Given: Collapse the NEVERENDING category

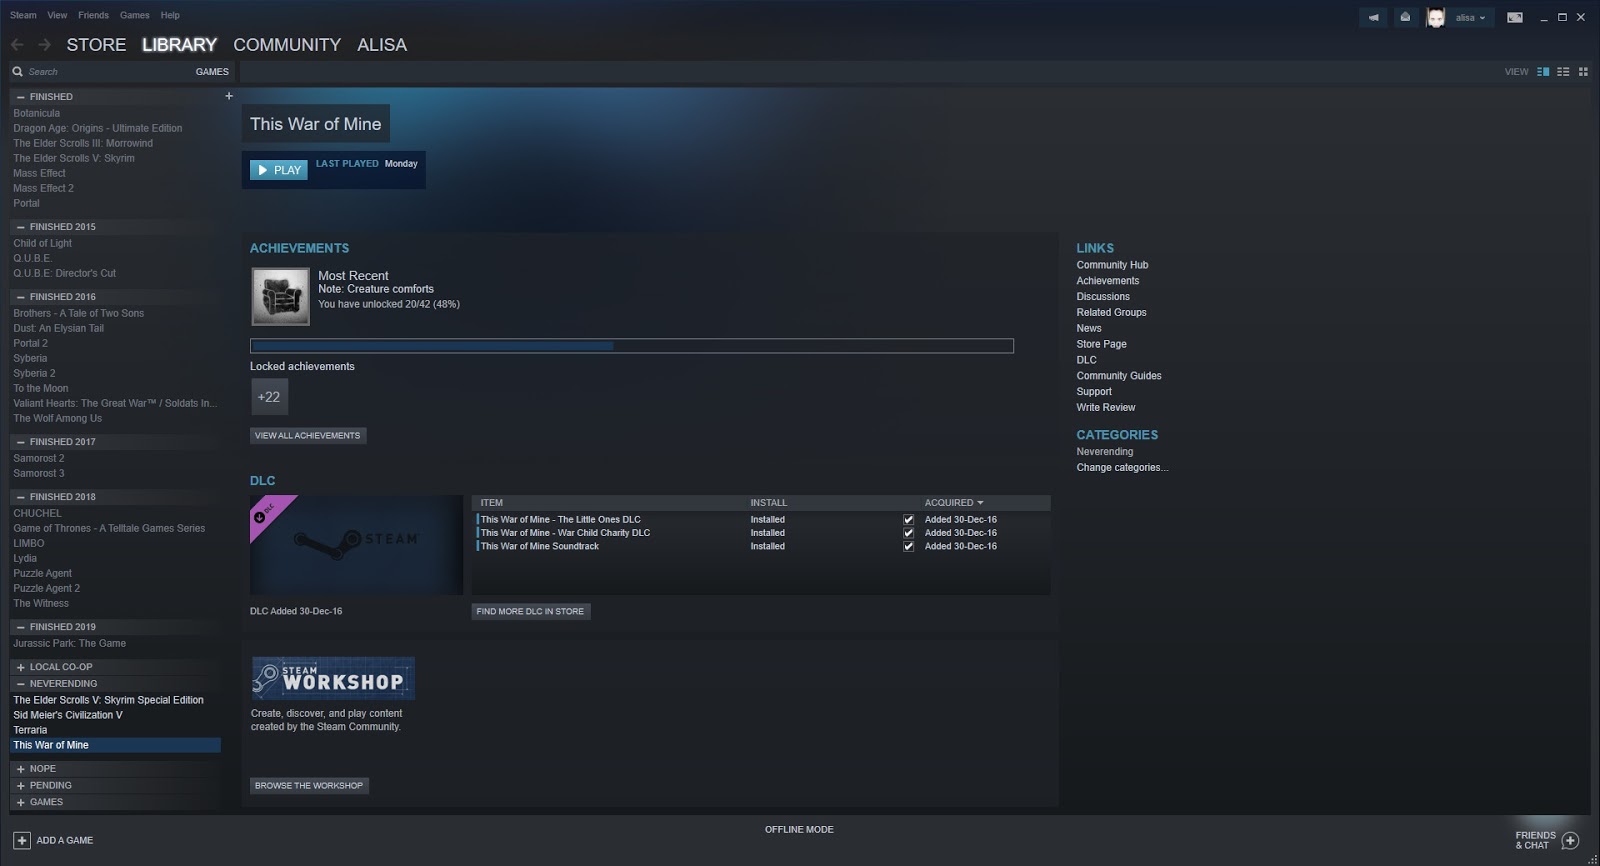Looking at the screenshot, I should coord(21,684).
